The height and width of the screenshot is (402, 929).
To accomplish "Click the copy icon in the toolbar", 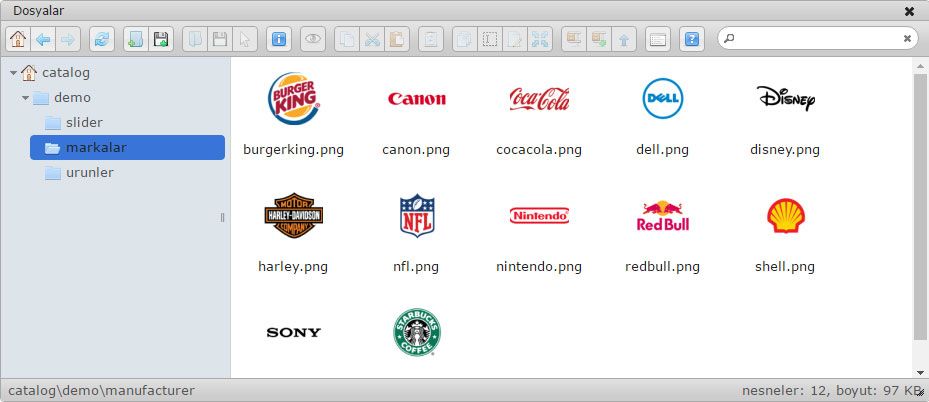I will pos(347,40).
